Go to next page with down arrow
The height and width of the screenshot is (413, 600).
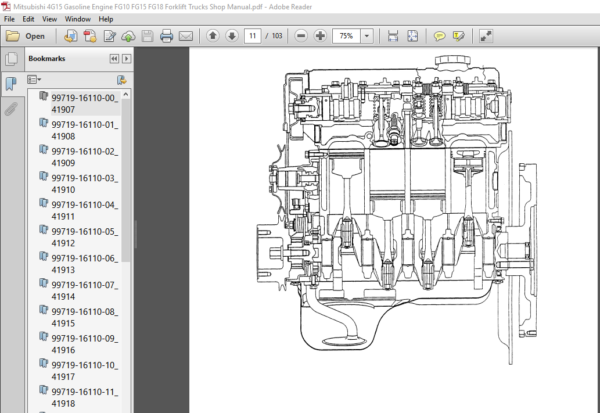[232, 36]
